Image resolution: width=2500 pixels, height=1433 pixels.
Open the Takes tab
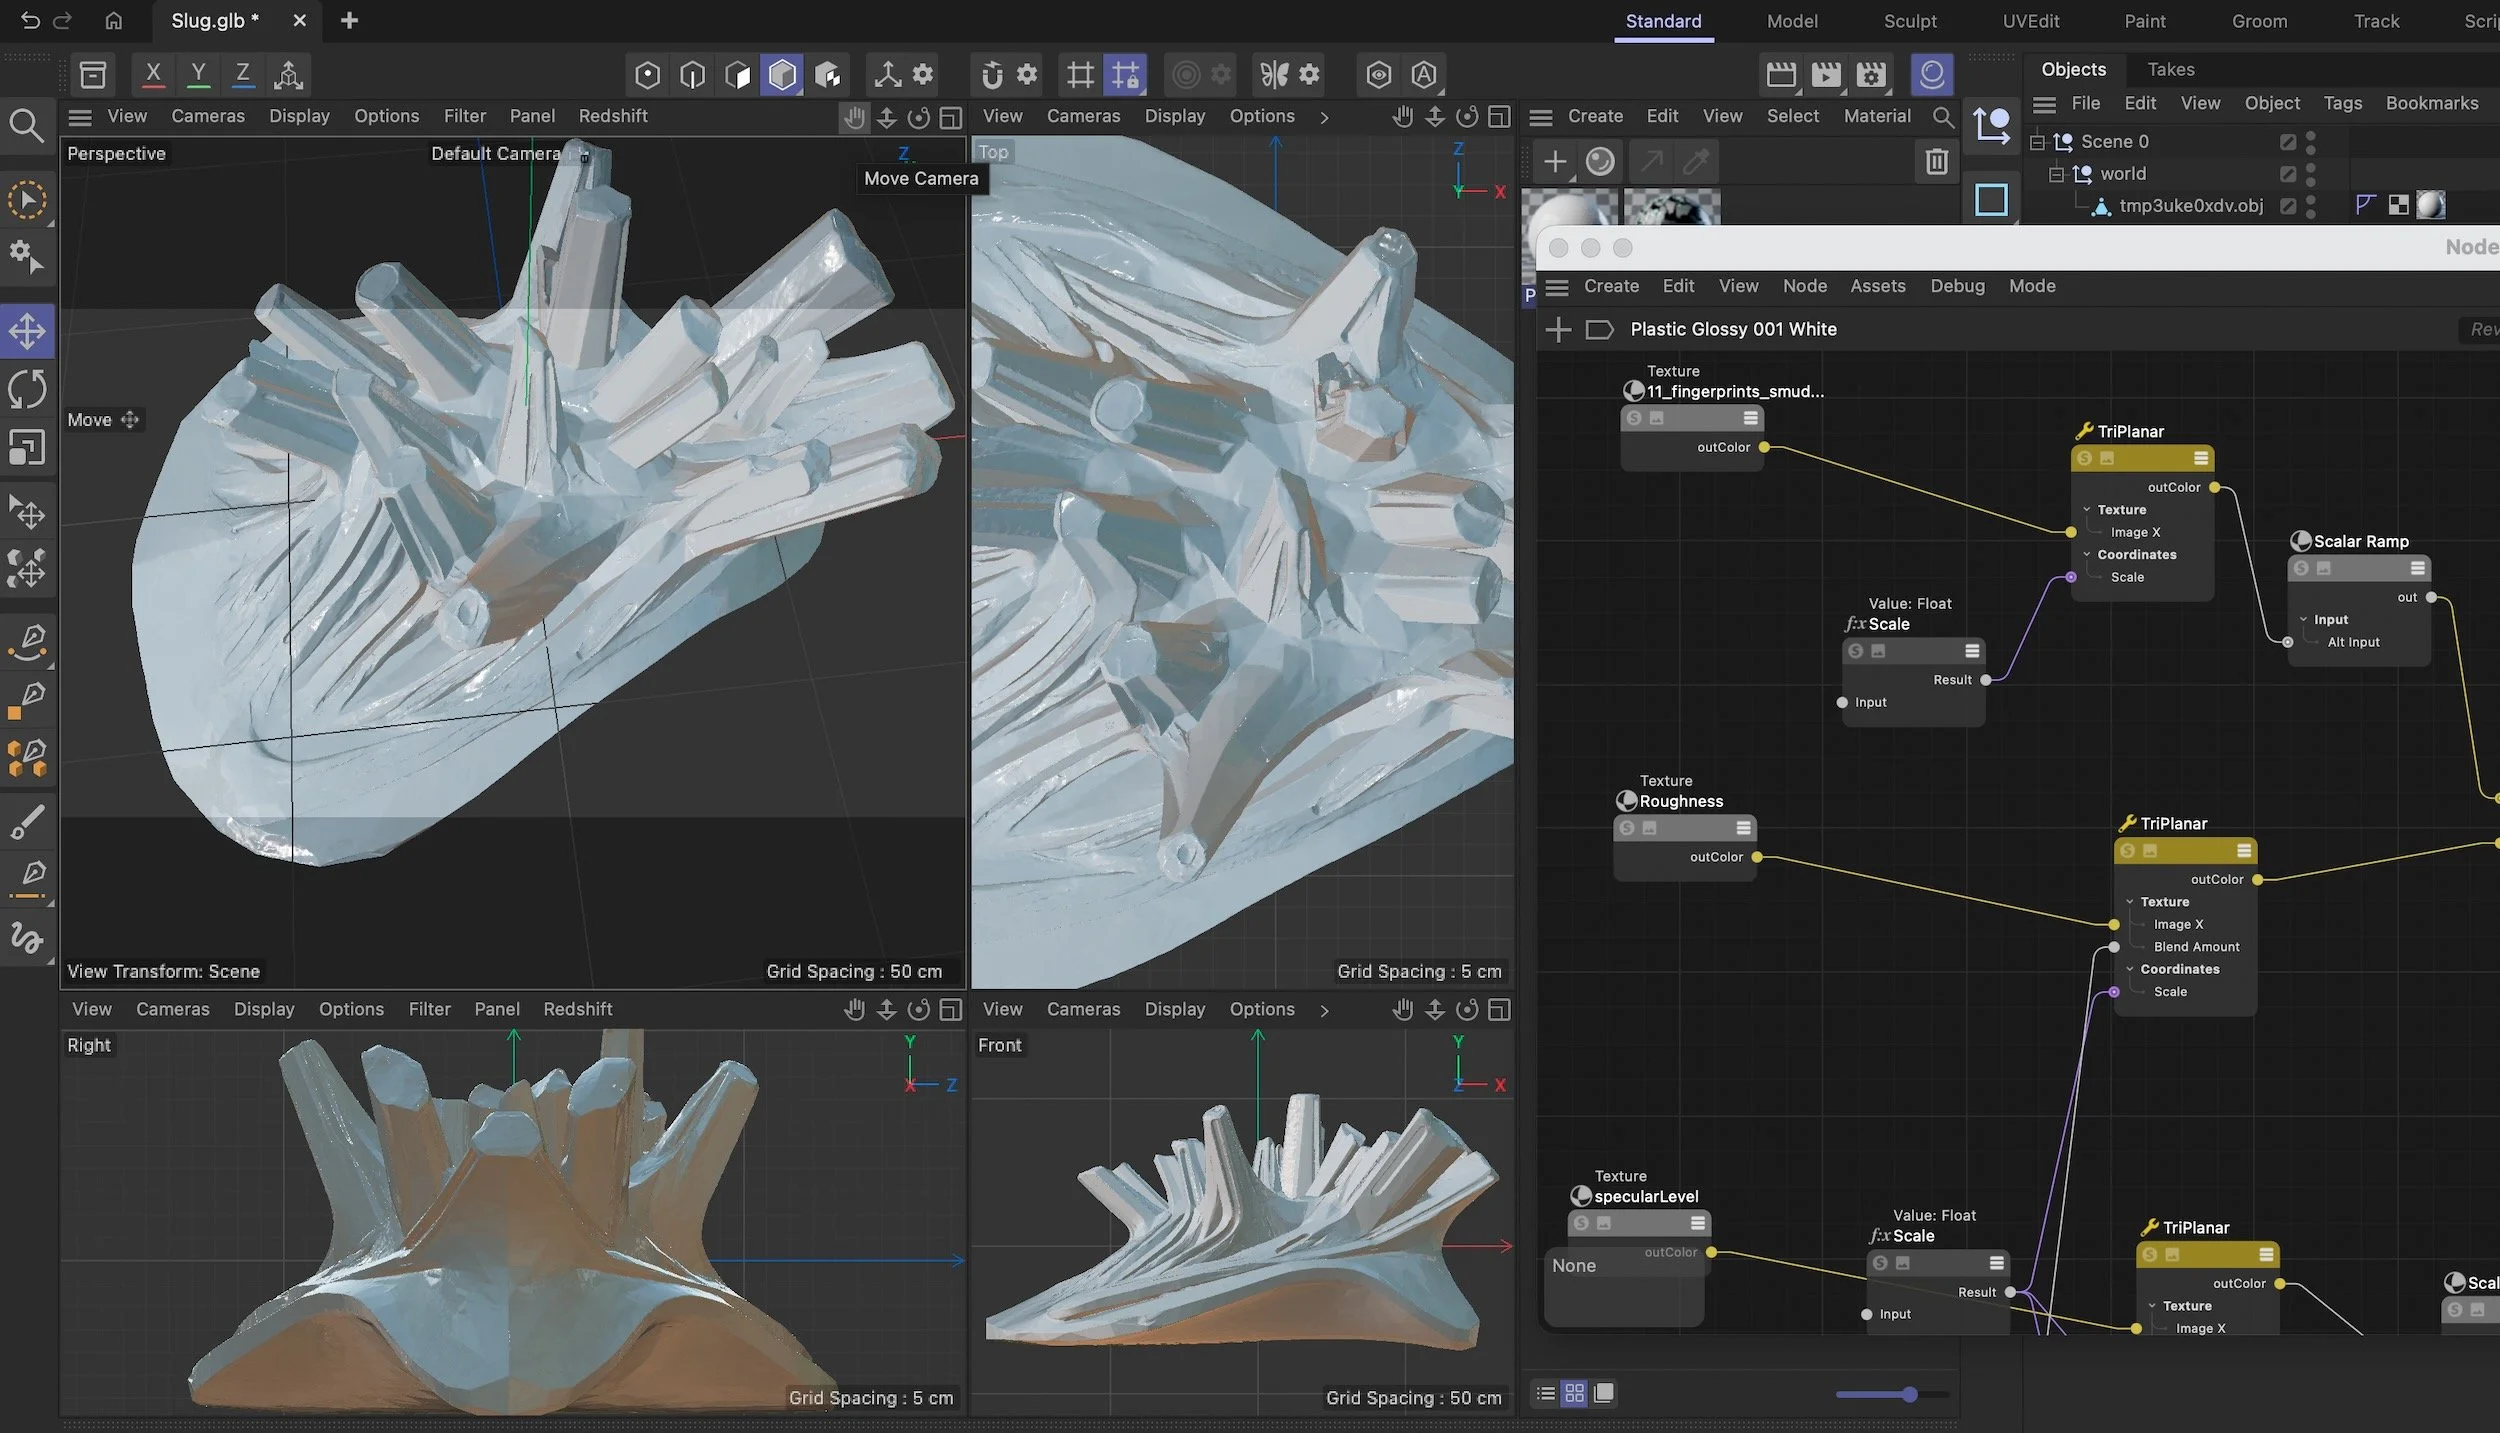(2170, 69)
